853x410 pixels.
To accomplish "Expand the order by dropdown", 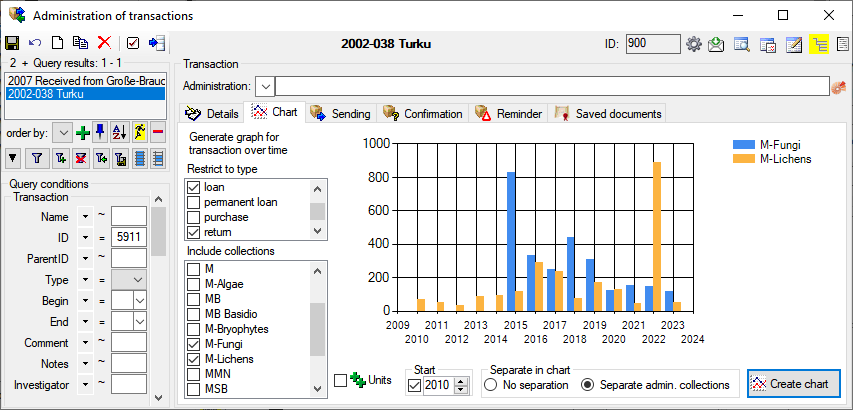I will tap(62, 132).
